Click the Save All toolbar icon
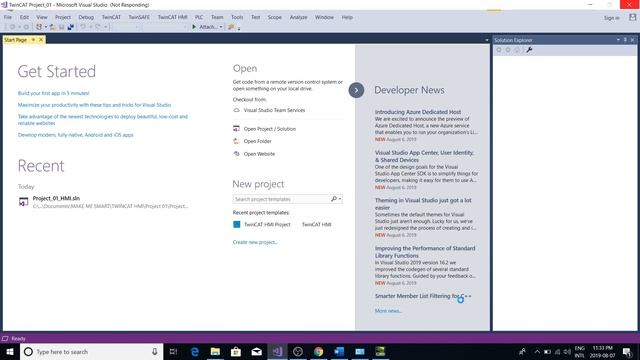 pos(71,27)
